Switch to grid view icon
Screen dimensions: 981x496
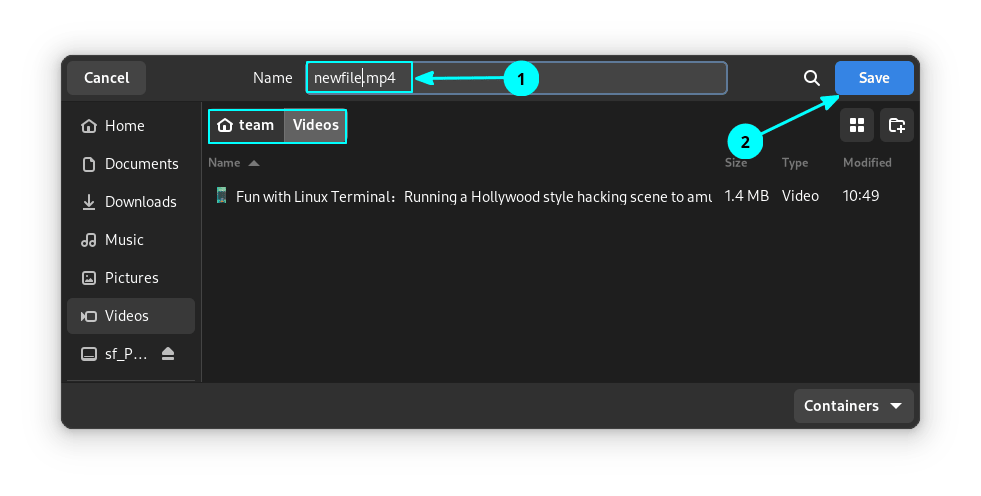click(857, 125)
